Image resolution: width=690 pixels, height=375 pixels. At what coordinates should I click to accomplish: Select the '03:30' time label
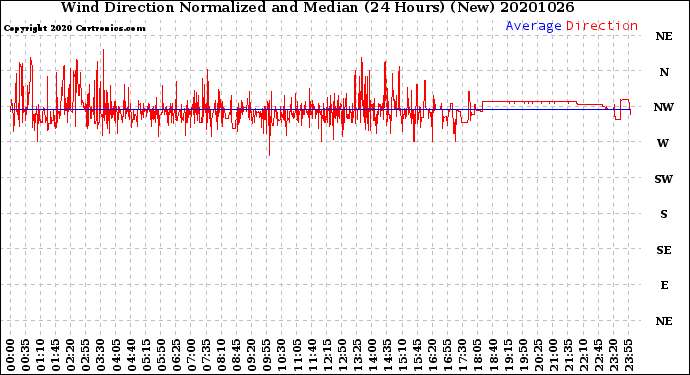point(101,355)
